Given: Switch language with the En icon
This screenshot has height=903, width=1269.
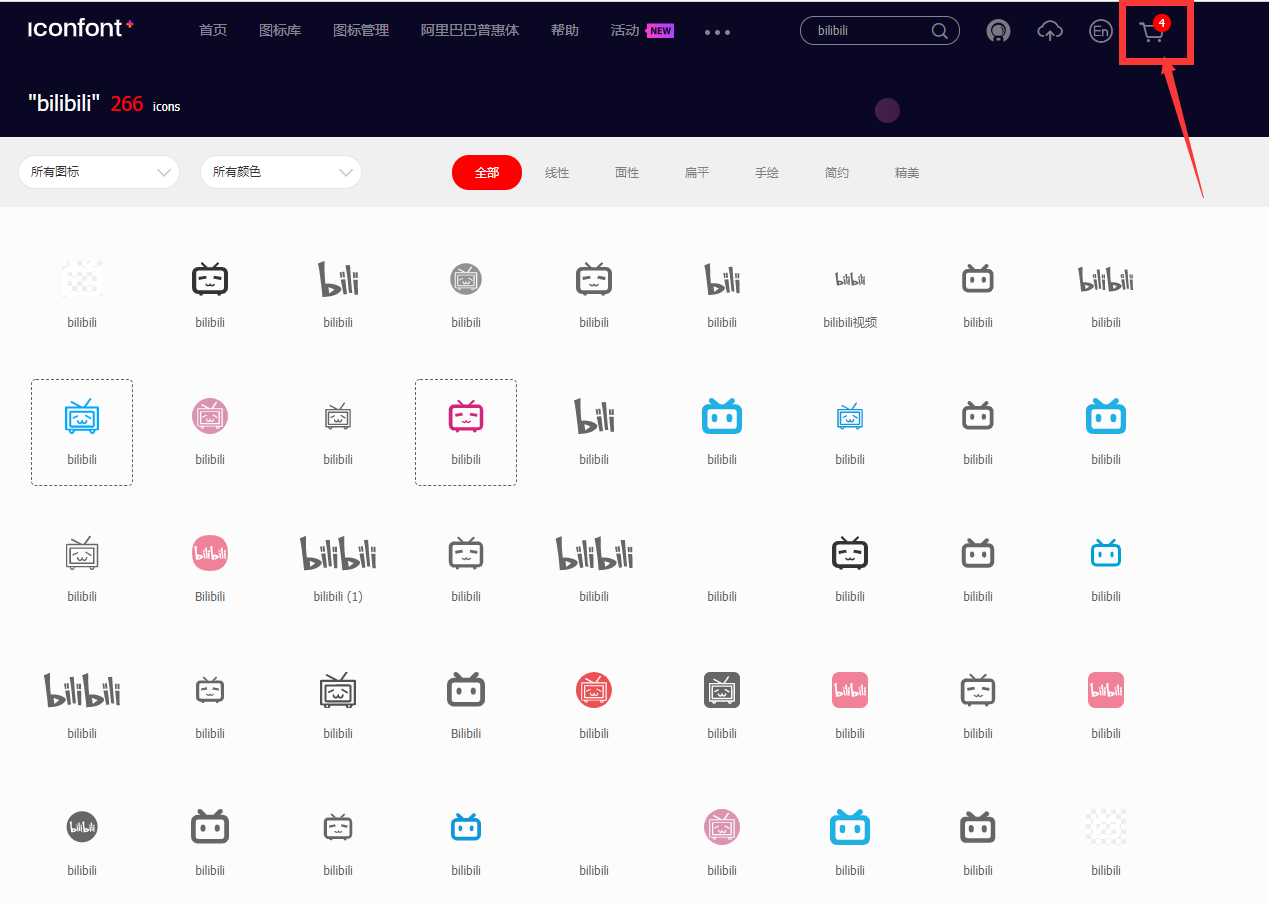Looking at the screenshot, I should point(1100,31).
